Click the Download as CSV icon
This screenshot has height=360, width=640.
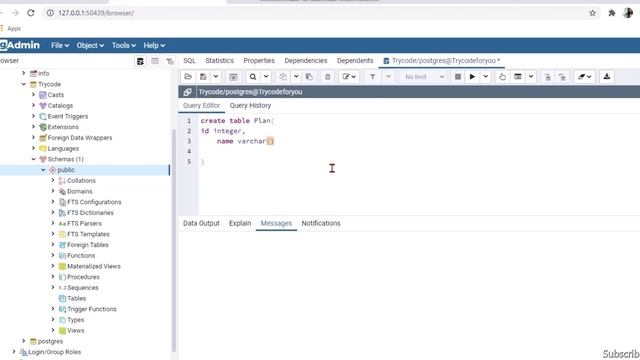607,77
